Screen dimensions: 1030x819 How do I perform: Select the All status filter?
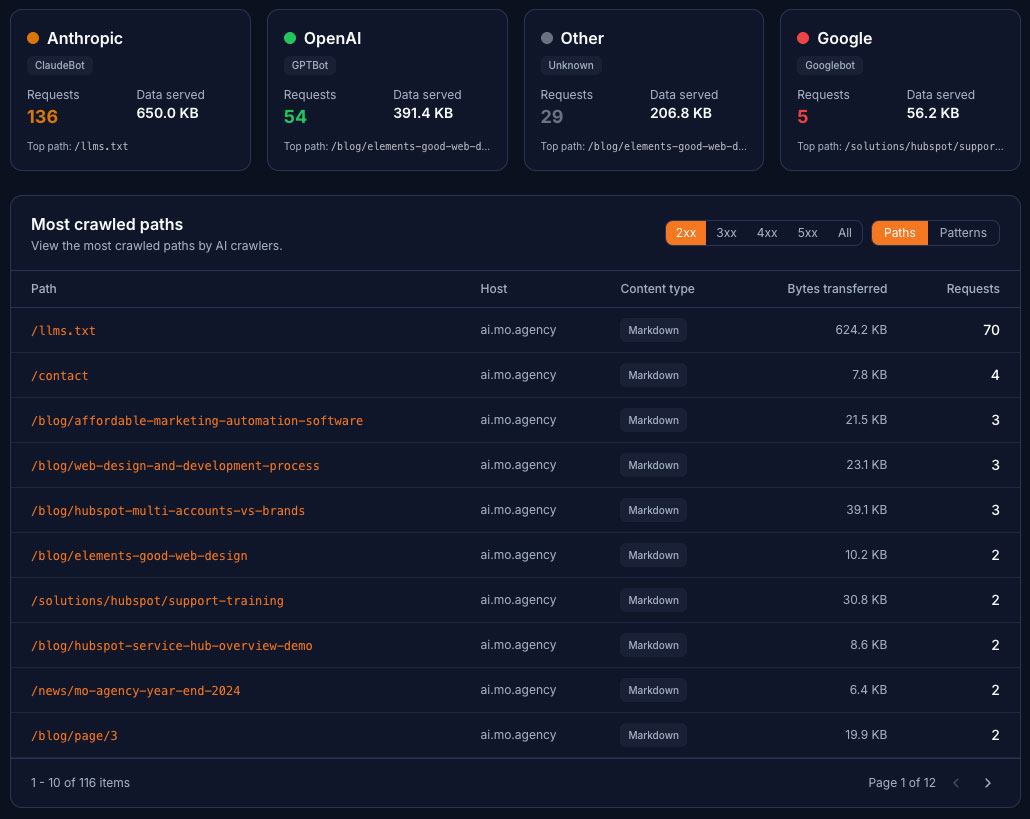(x=845, y=232)
